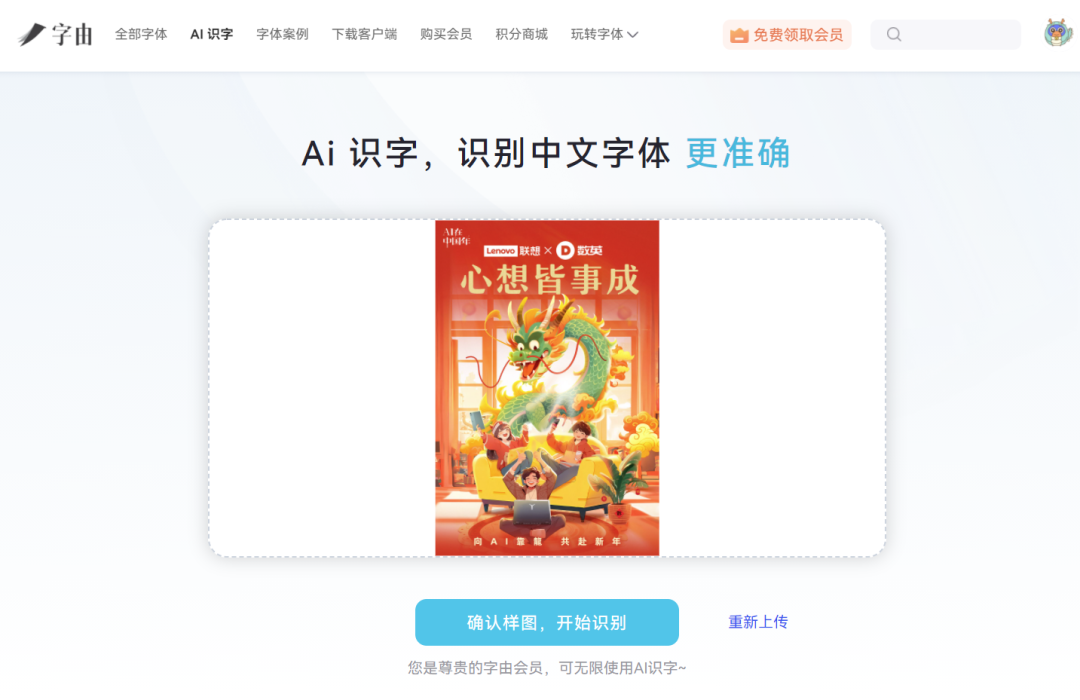Click the 心想皆事成 title in poster
Screen dimensions: 1080x700
(x=550, y=280)
